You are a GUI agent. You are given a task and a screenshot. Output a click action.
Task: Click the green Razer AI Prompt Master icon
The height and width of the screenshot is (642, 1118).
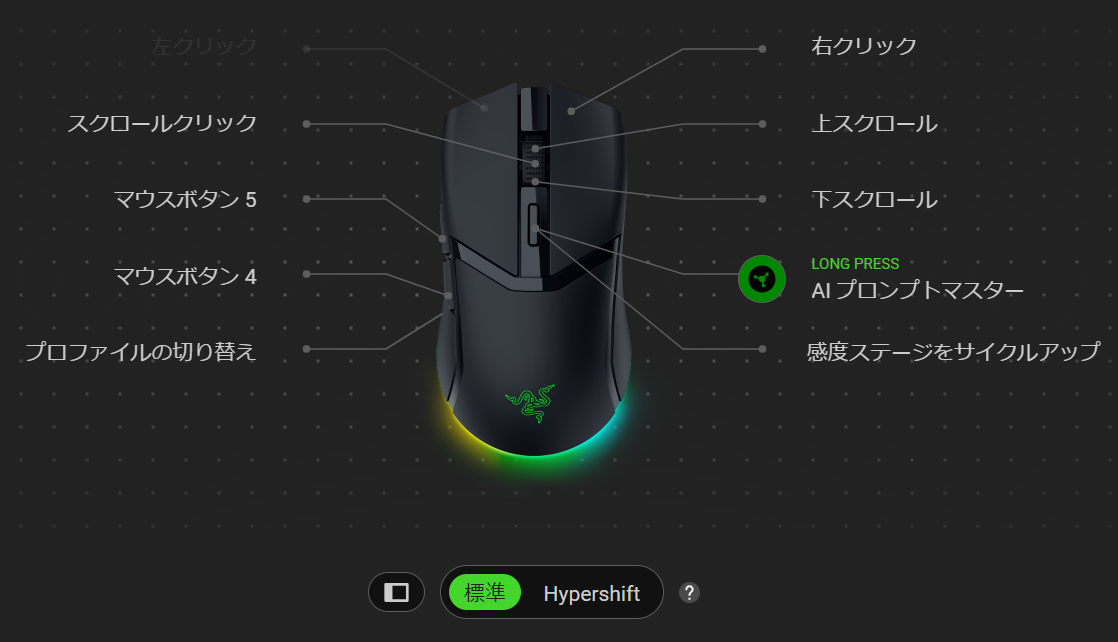761,279
